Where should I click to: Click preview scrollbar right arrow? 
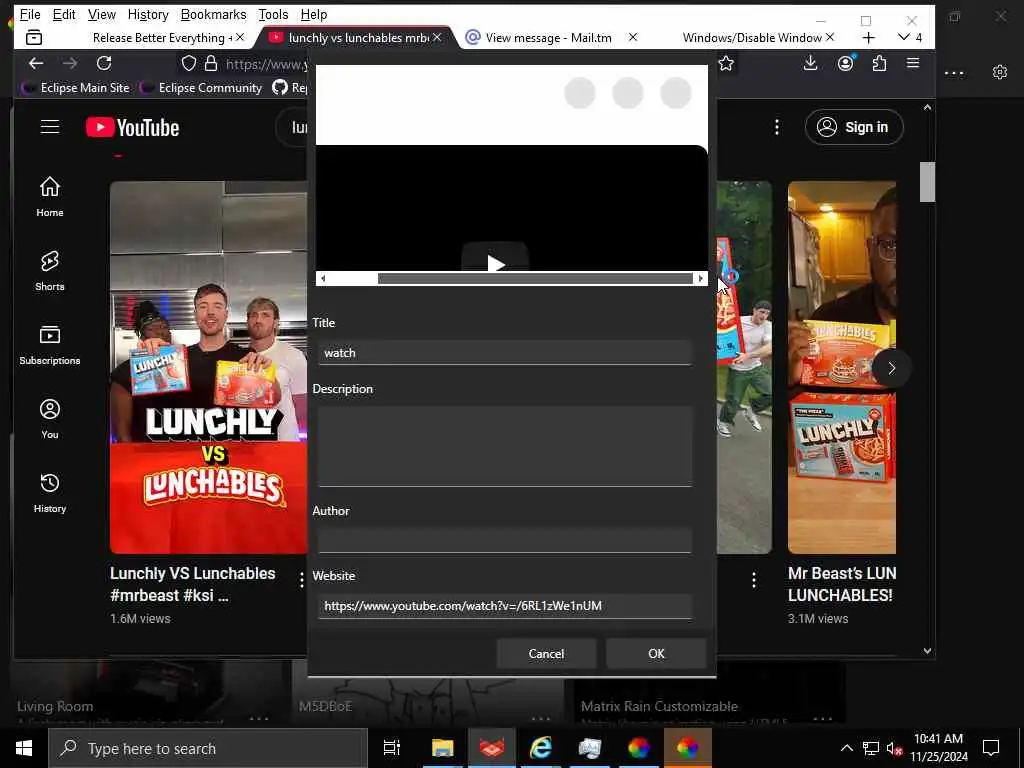[701, 279]
